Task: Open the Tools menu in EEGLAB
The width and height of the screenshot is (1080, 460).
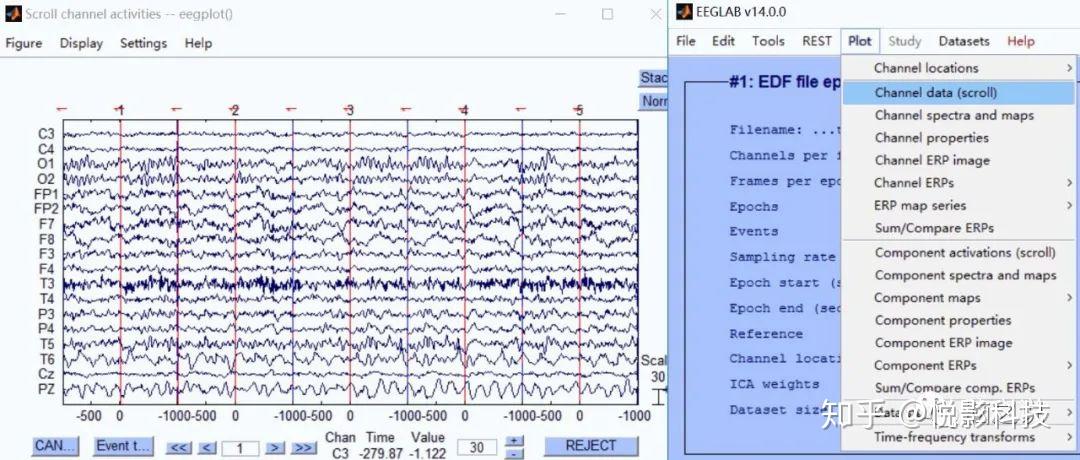Action: click(x=768, y=41)
